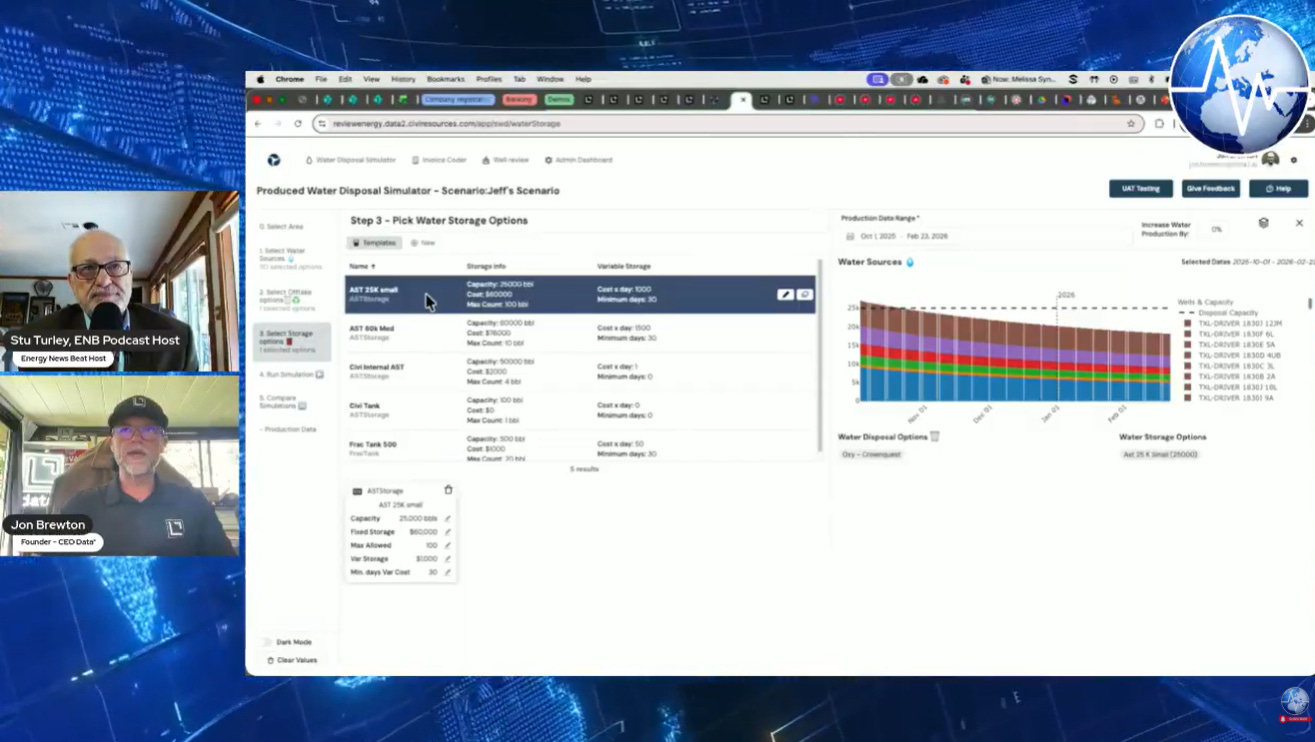
Task: Click the user avatar in the header
Action: 1270,159
